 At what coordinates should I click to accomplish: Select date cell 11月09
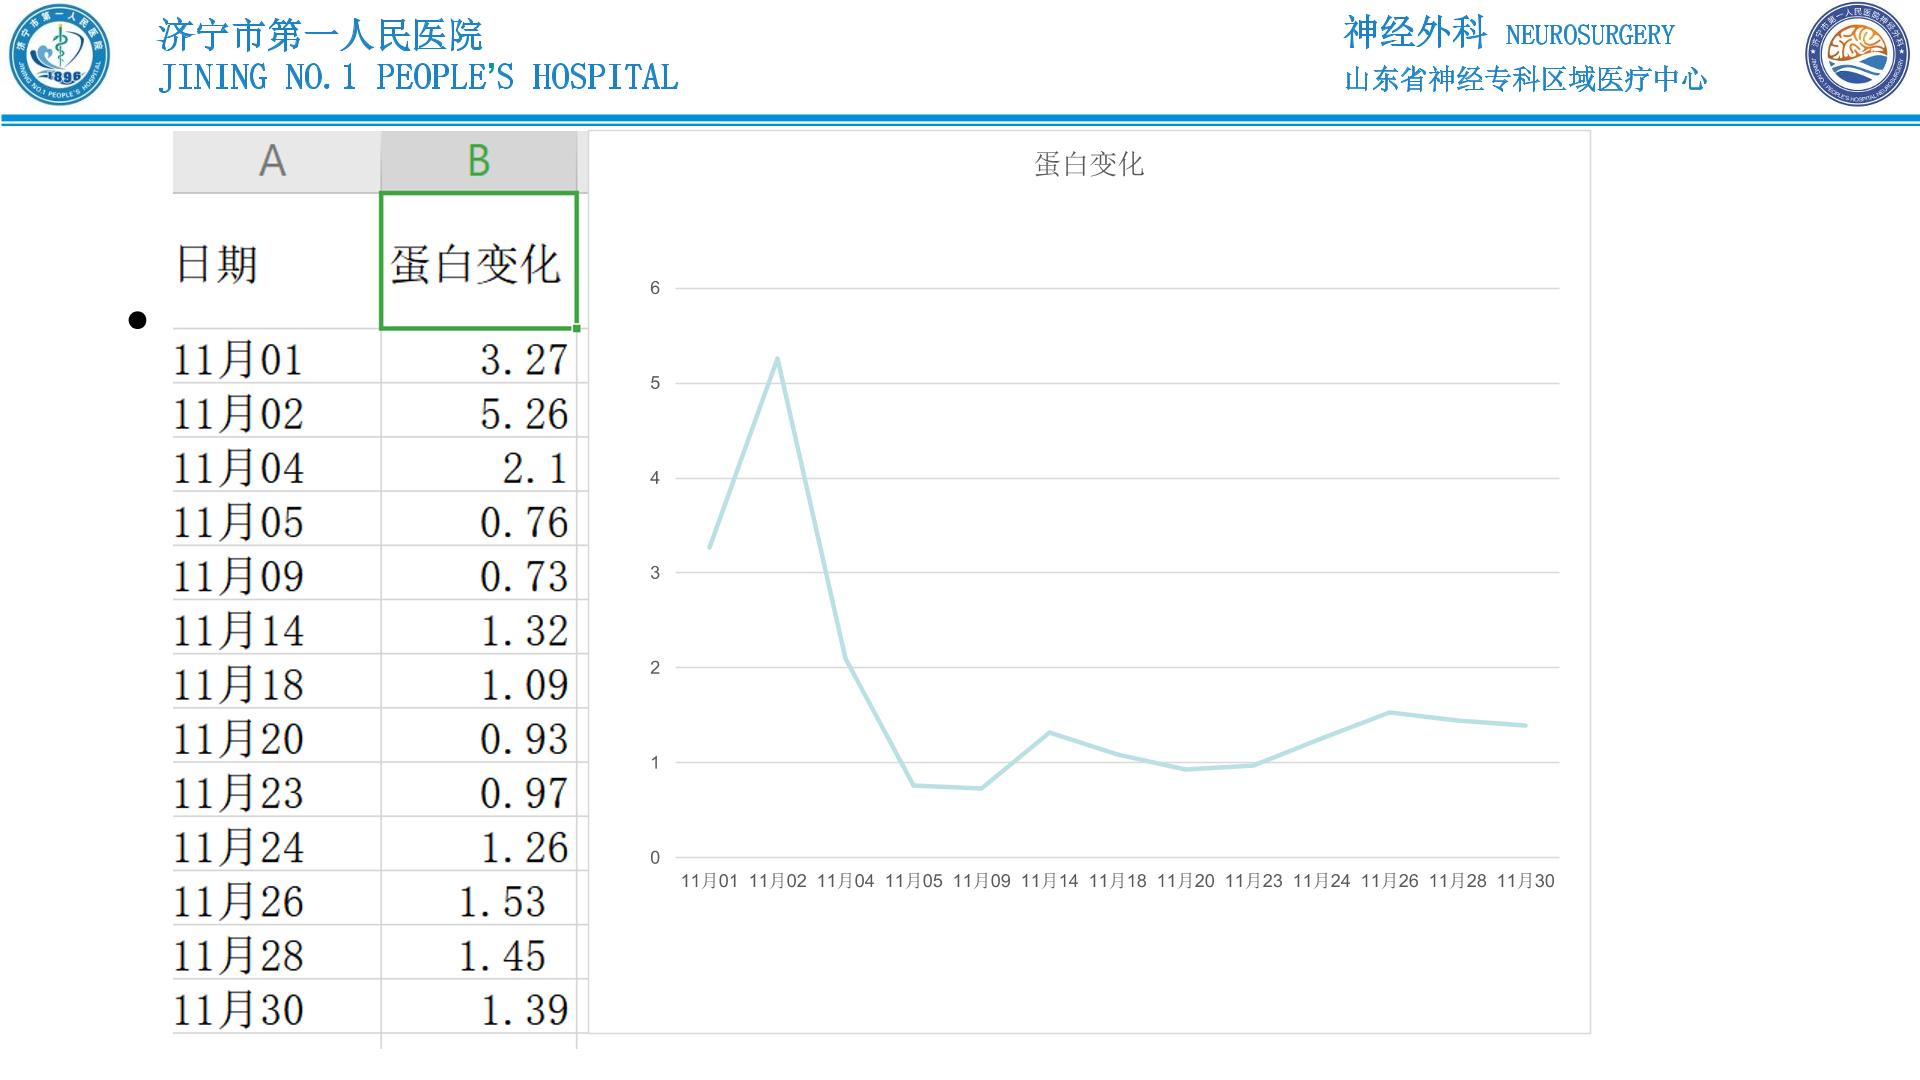tap(276, 573)
